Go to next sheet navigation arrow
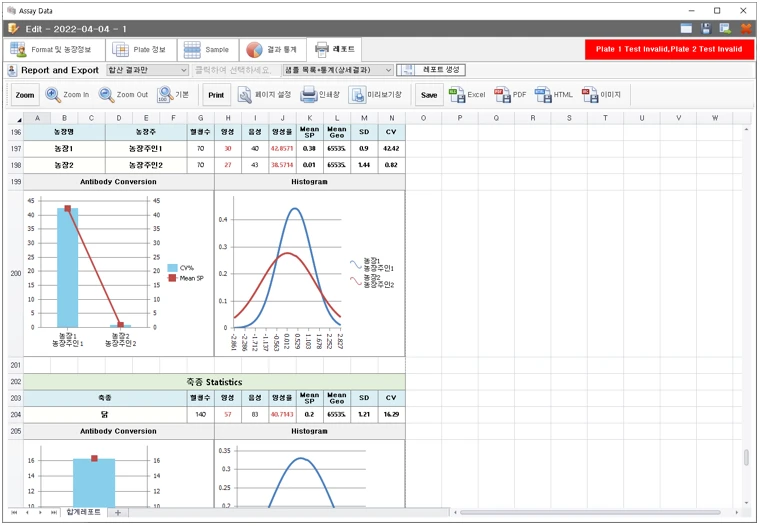Viewport: 760px width, 526px height. (x=41, y=512)
